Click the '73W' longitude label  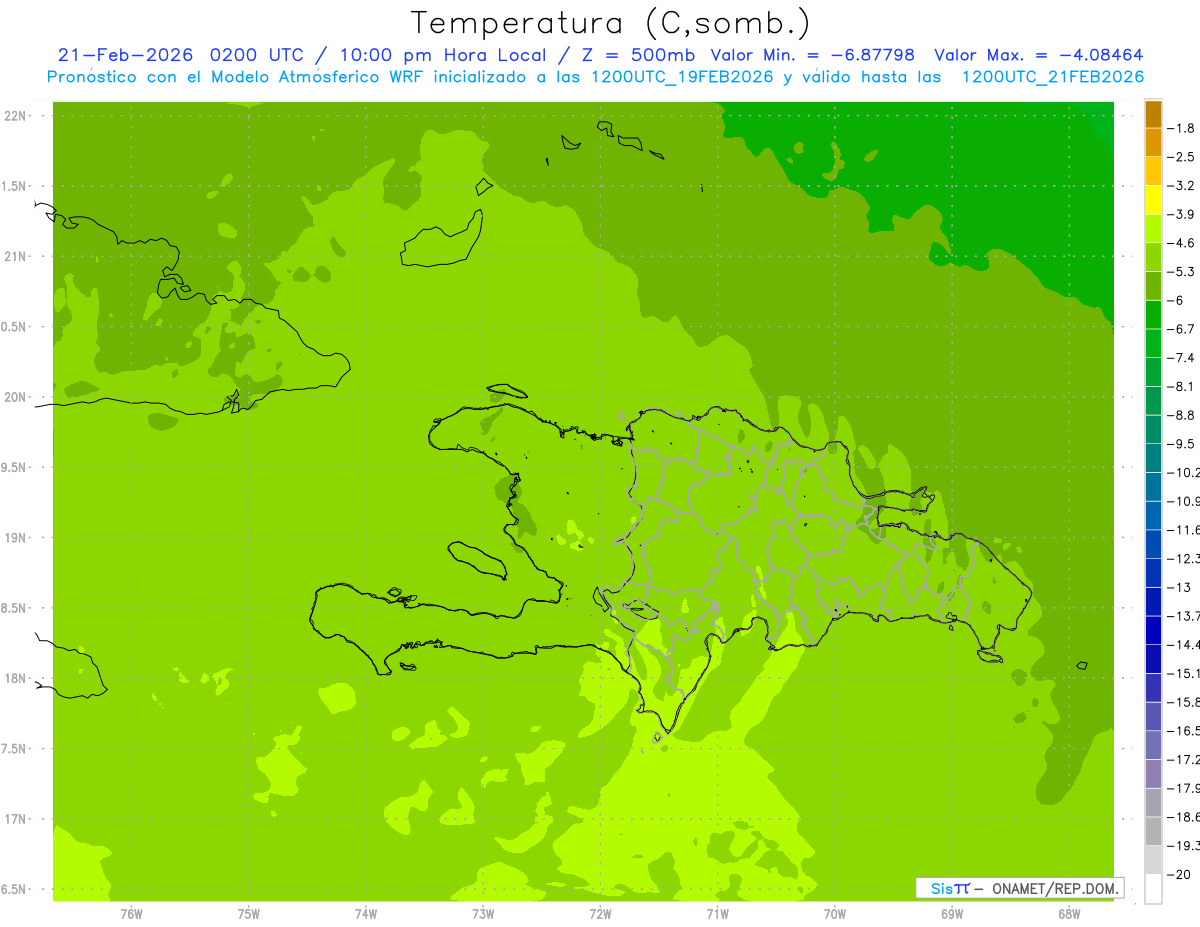point(483,913)
